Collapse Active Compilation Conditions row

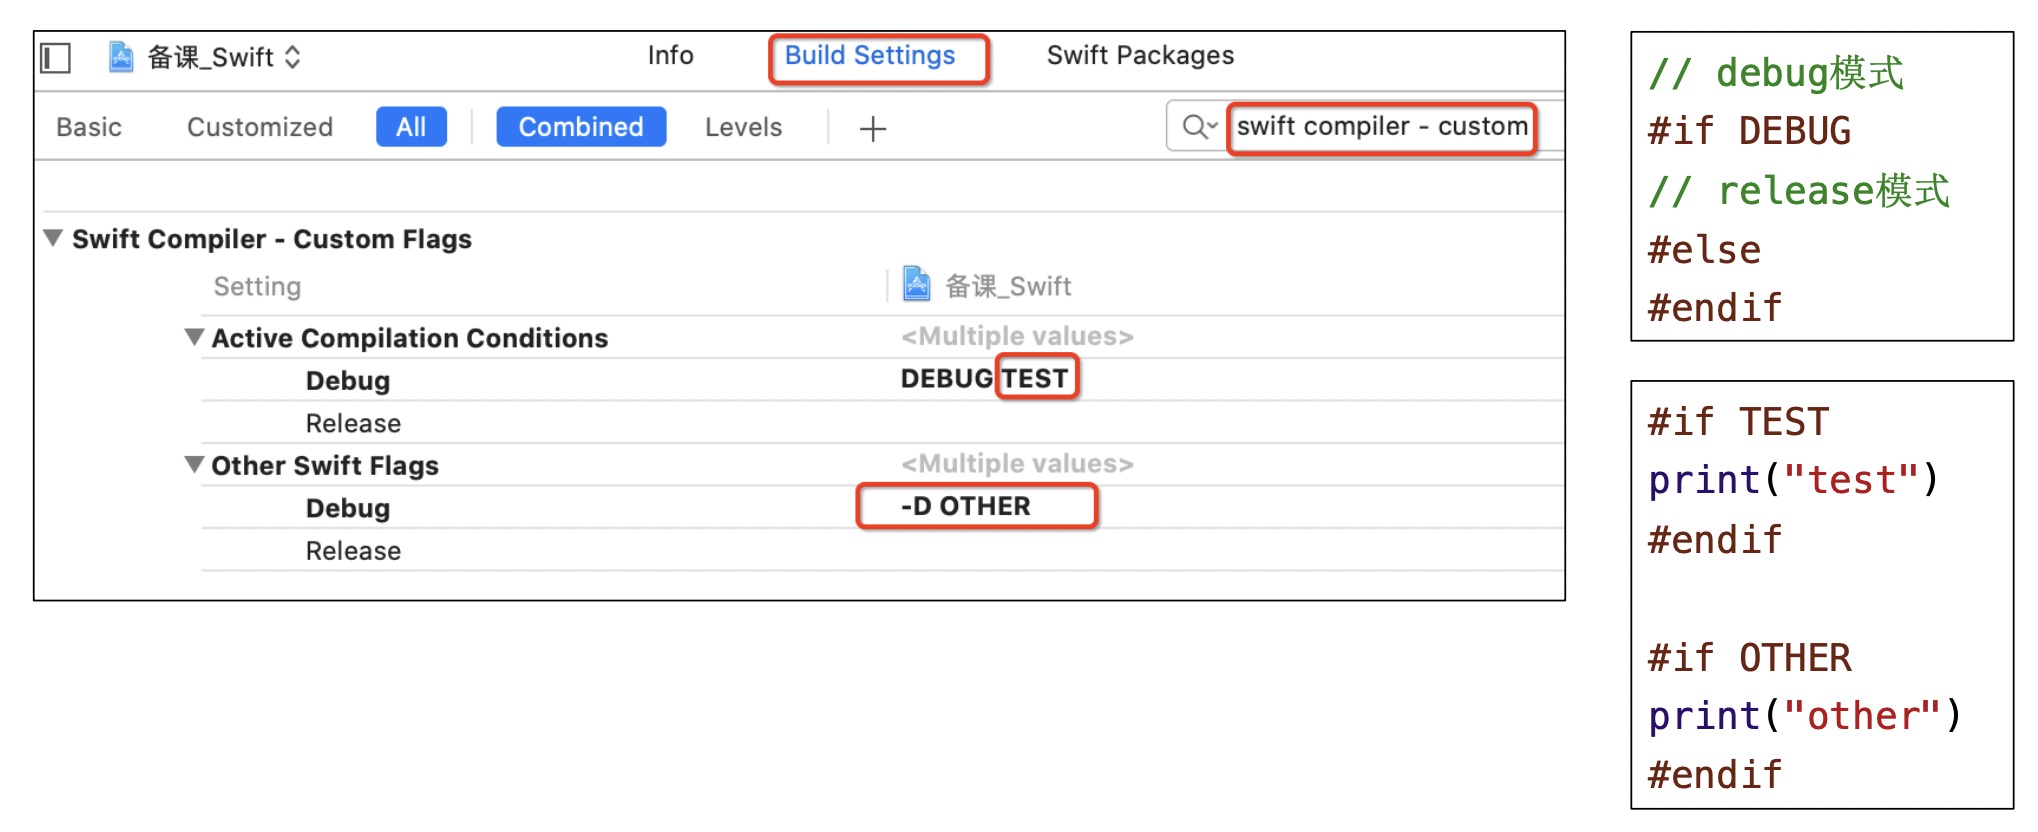[194, 337]
